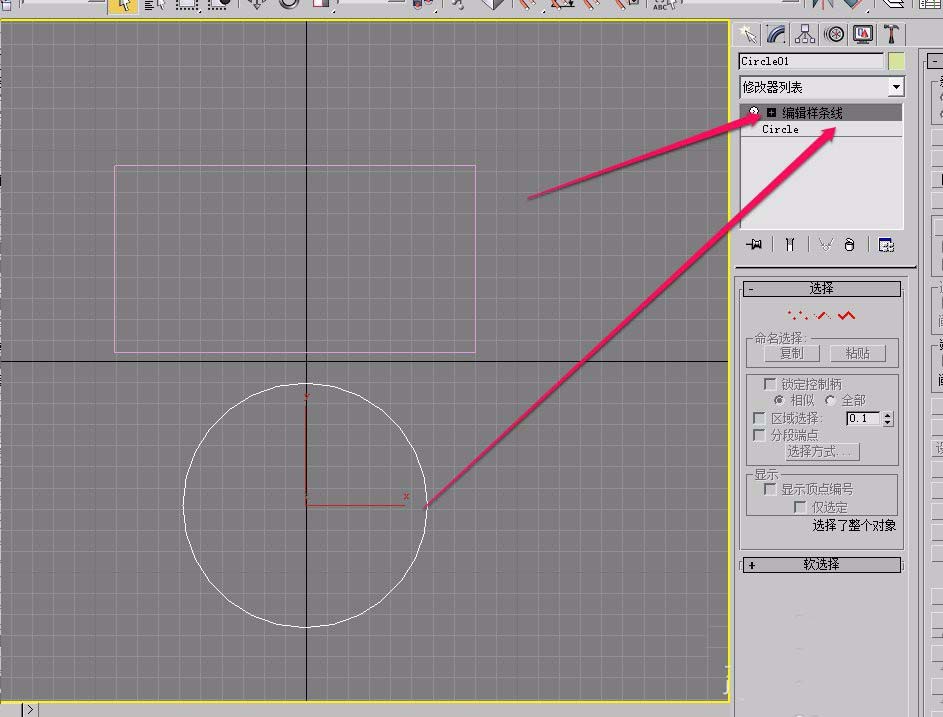Viewport: 943px width, 717px height.
Task: Open the Hierarchy panel icon
Action: [x=805, y=34]
